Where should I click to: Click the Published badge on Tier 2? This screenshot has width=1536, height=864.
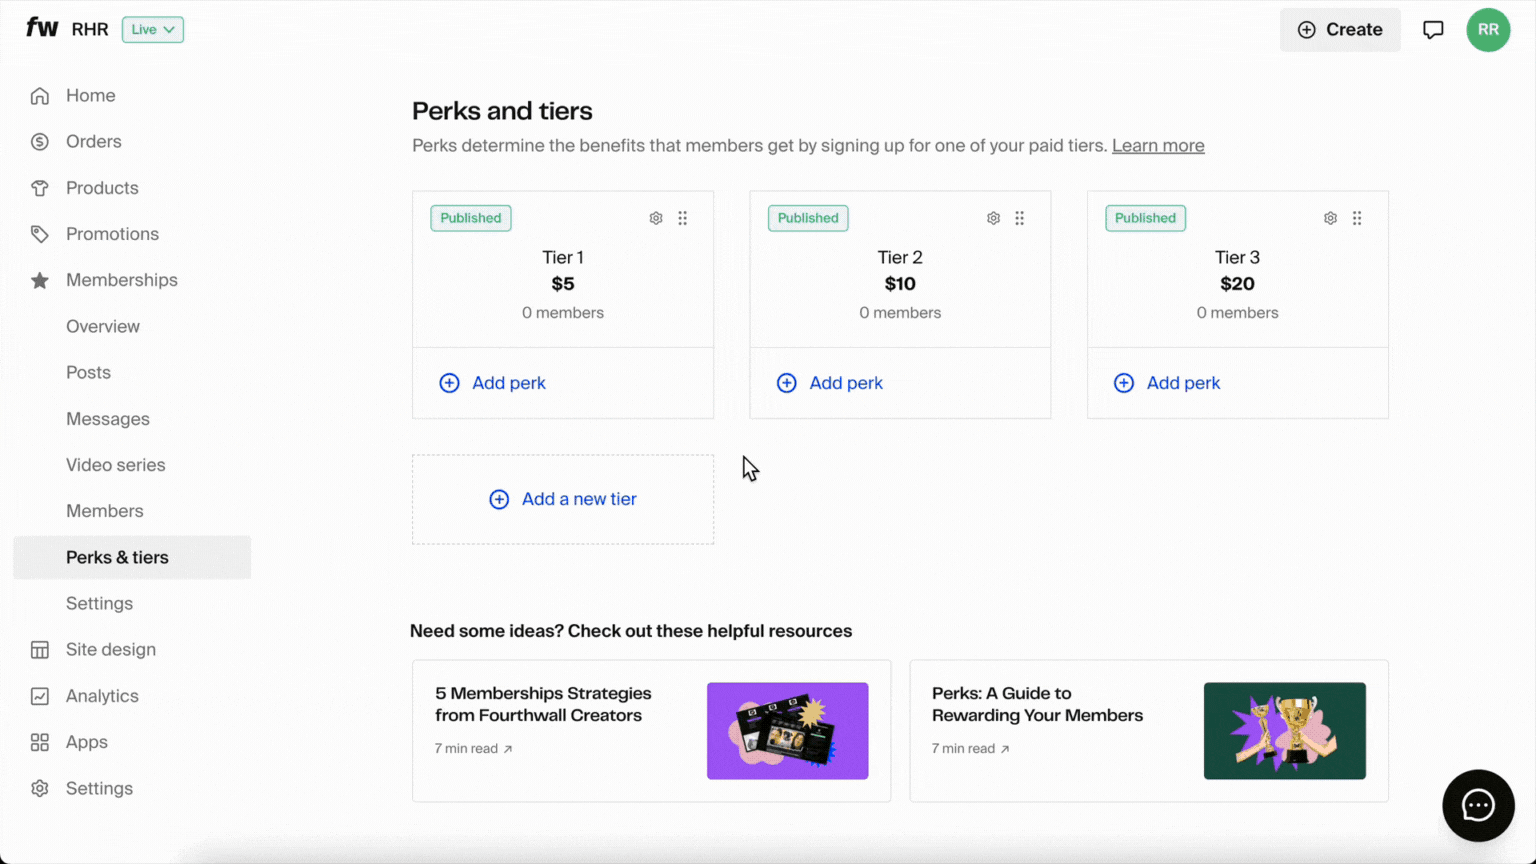coord(807,217)
